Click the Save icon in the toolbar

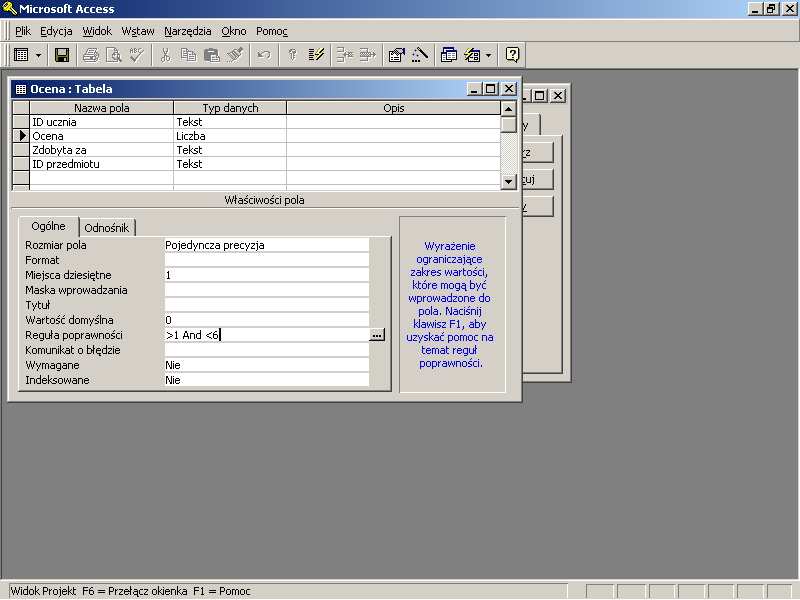click(62, 55)
